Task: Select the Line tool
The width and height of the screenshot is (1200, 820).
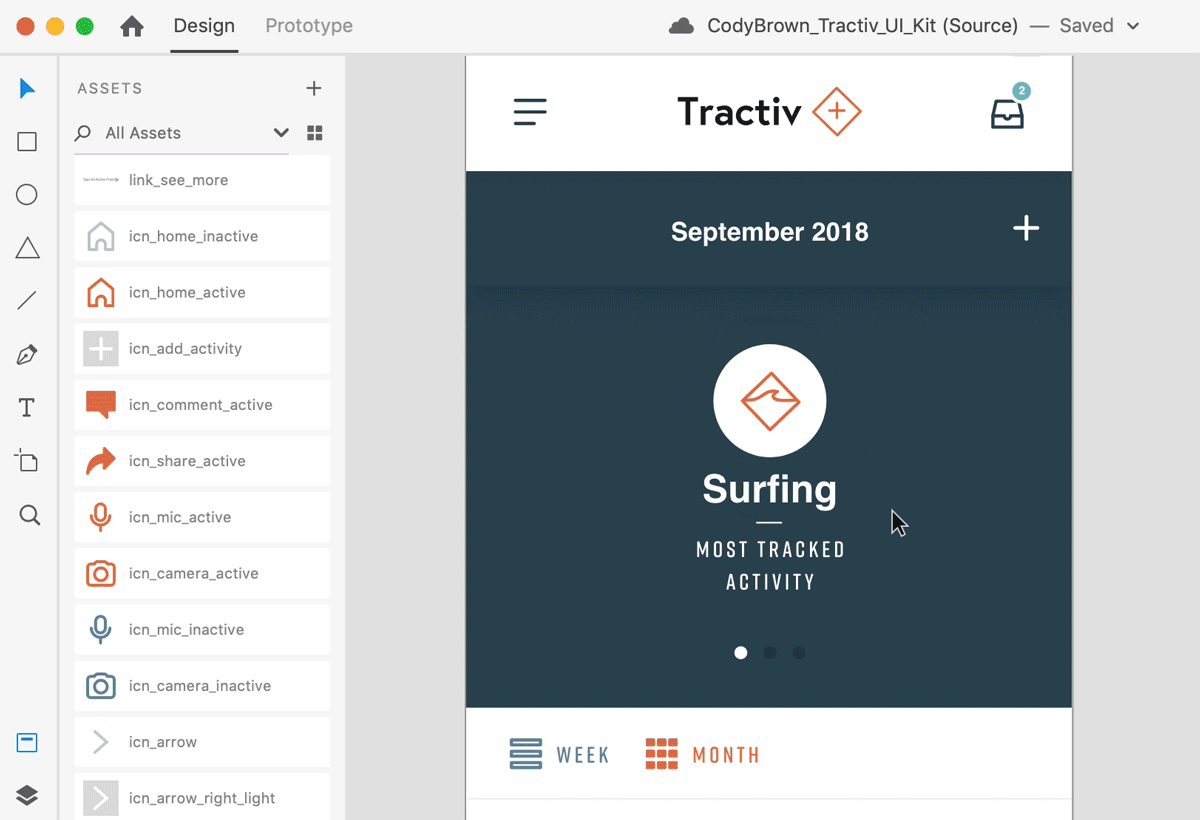Action: [27, 301]
